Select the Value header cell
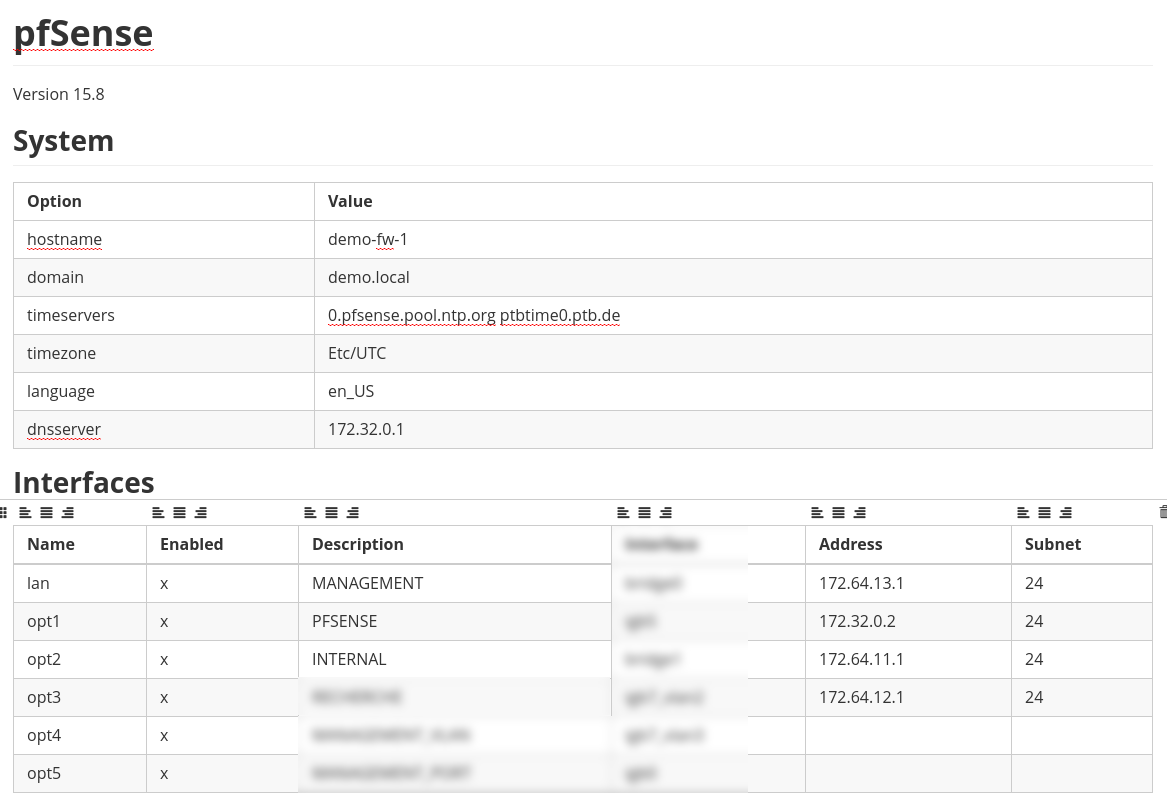1167x793 pixels. click(x=733, y=201)
